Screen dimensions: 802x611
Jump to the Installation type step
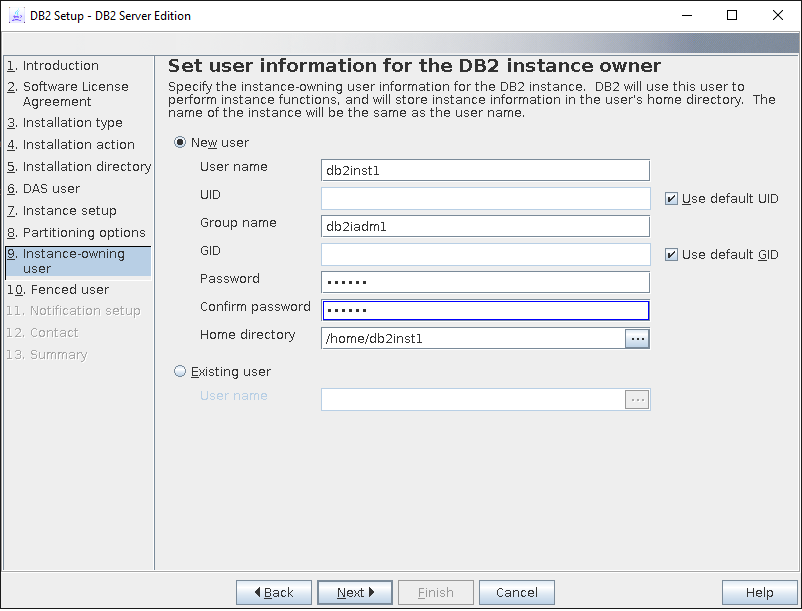(72, 123)
